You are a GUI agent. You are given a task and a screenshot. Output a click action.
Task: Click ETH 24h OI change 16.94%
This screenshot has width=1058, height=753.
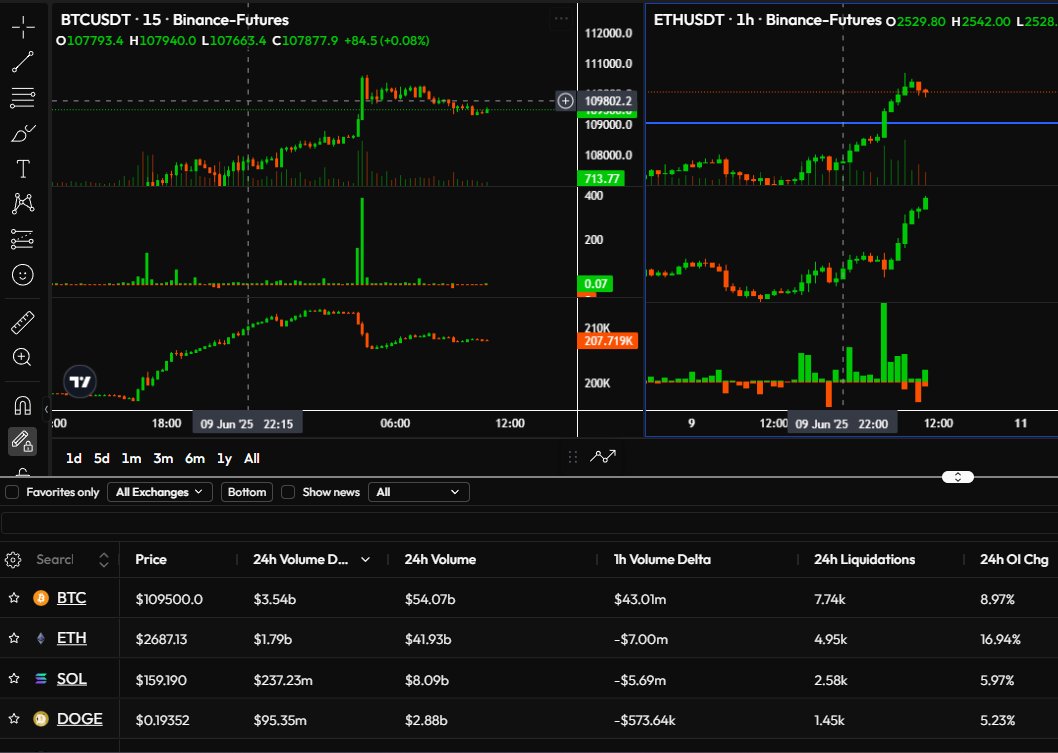(1000, 639)
